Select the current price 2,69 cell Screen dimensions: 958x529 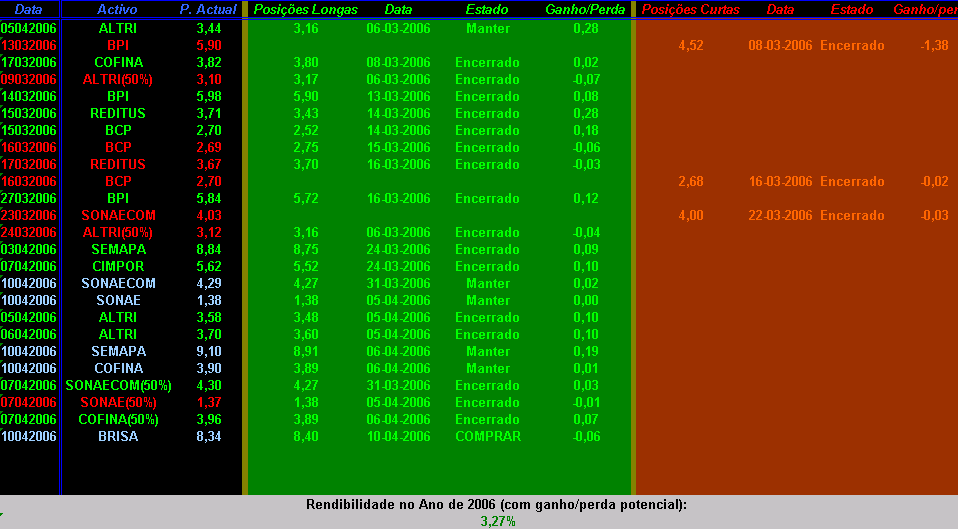click(209, 147)
